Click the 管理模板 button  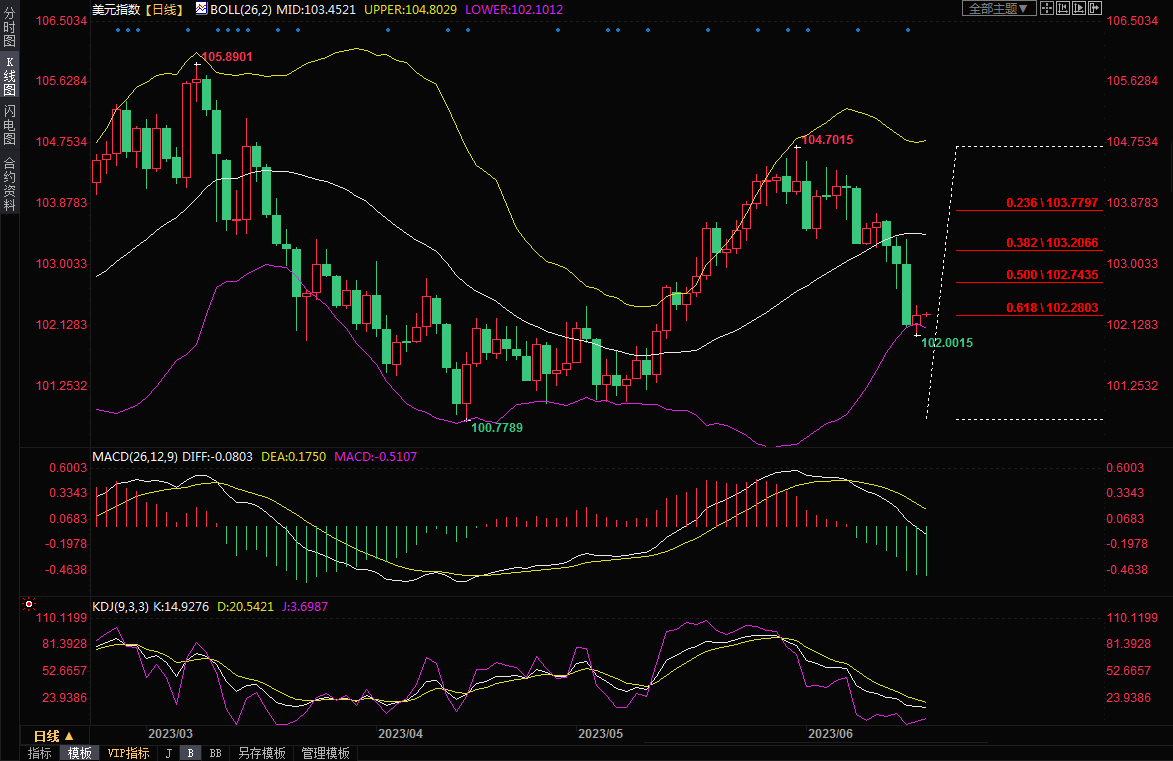click(325, 753)
